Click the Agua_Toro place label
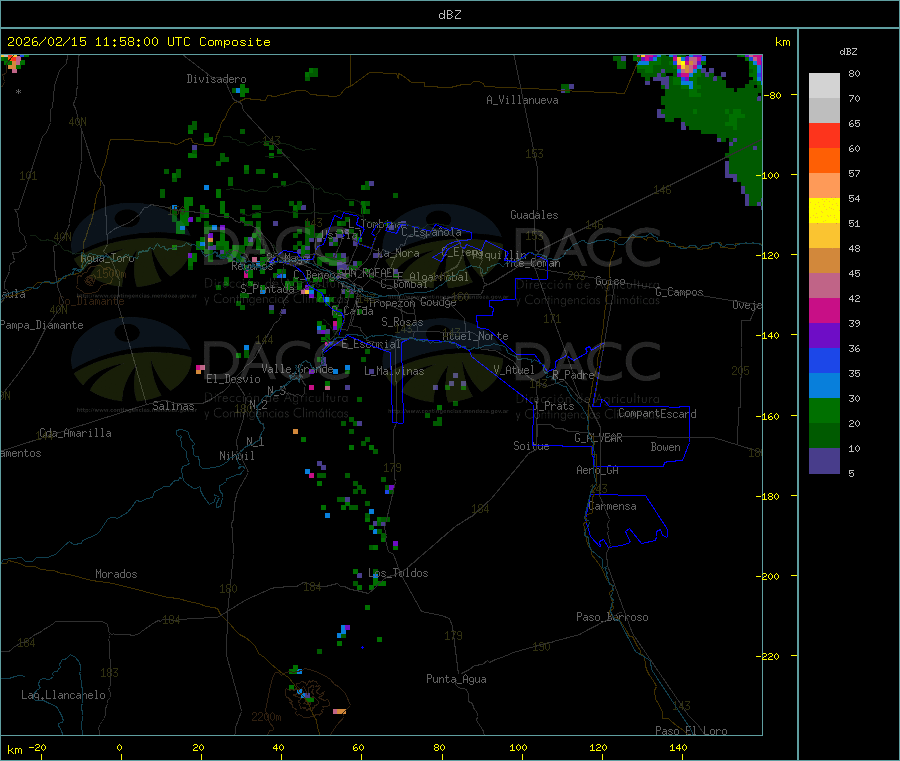The height and width of the screenshot is (761, 900). coord(107,258)
